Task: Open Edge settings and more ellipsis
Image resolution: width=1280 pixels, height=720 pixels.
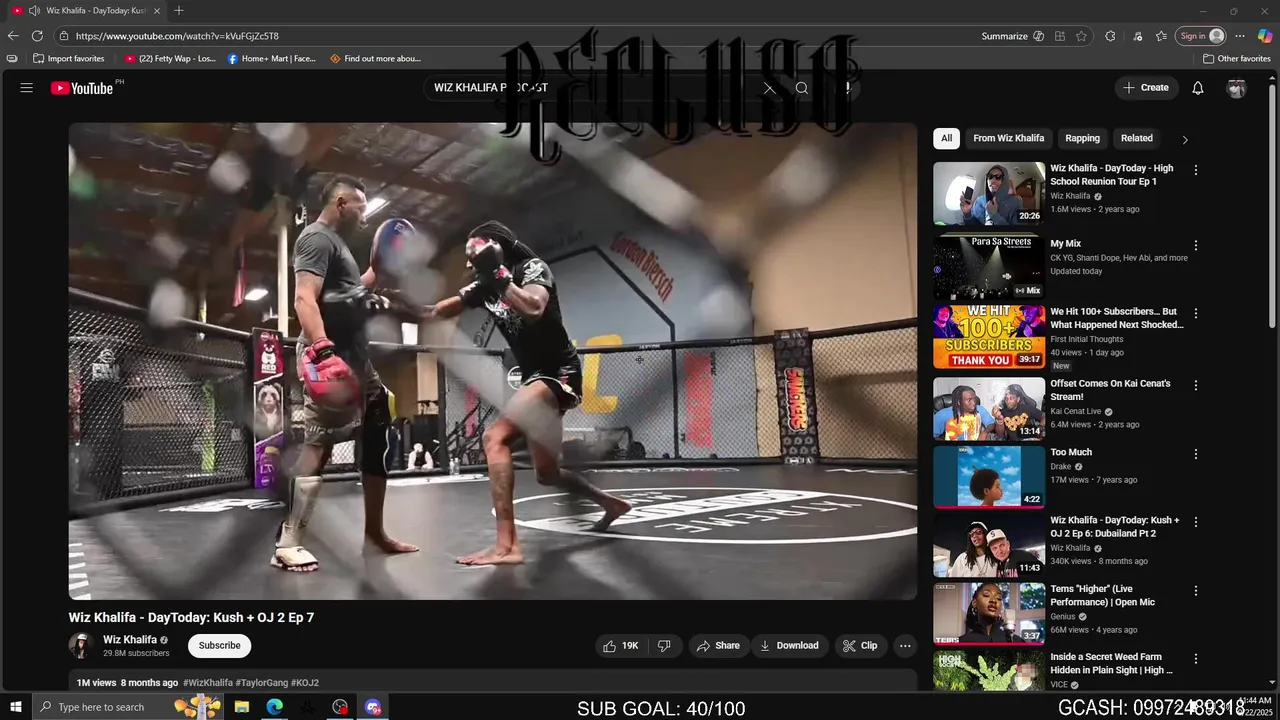Action: 1242,36
